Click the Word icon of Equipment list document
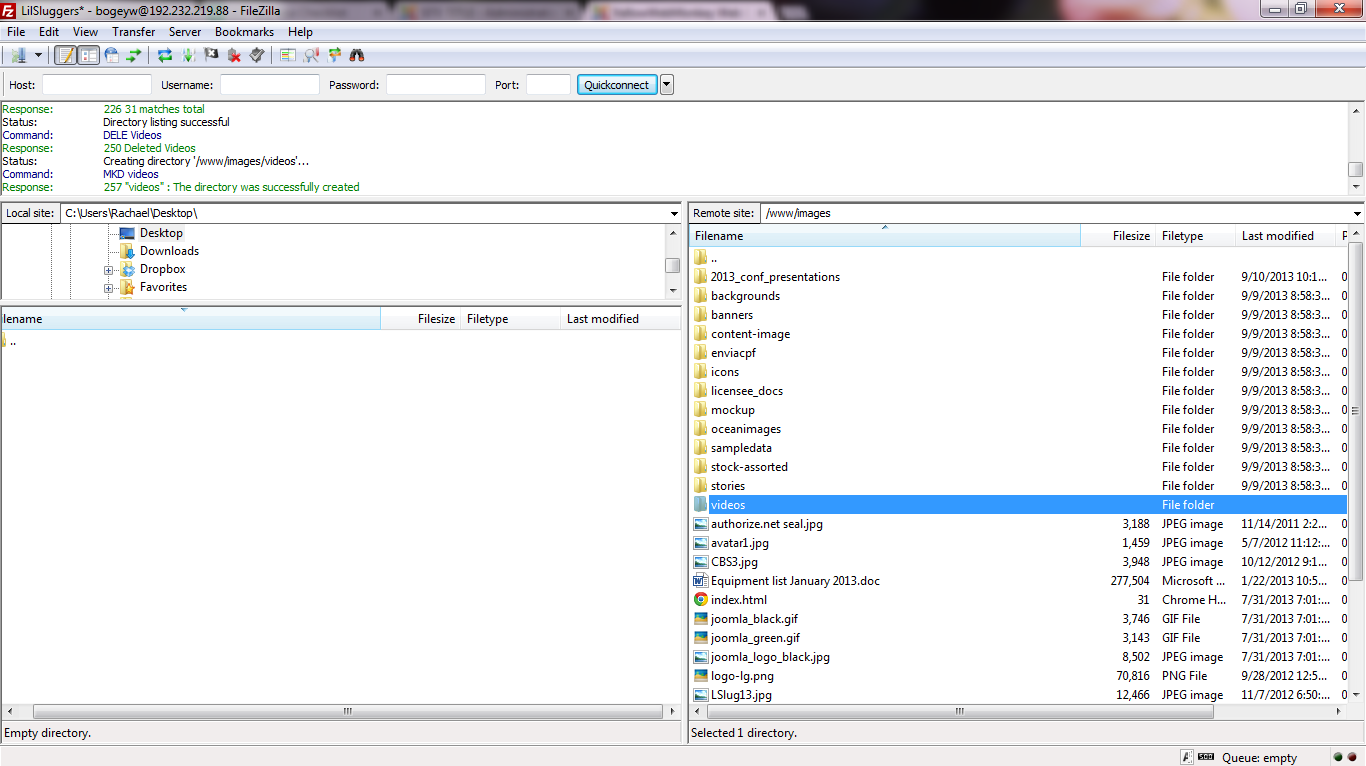This screenshot has height=766, width=1366. click(x=701, y=581)
